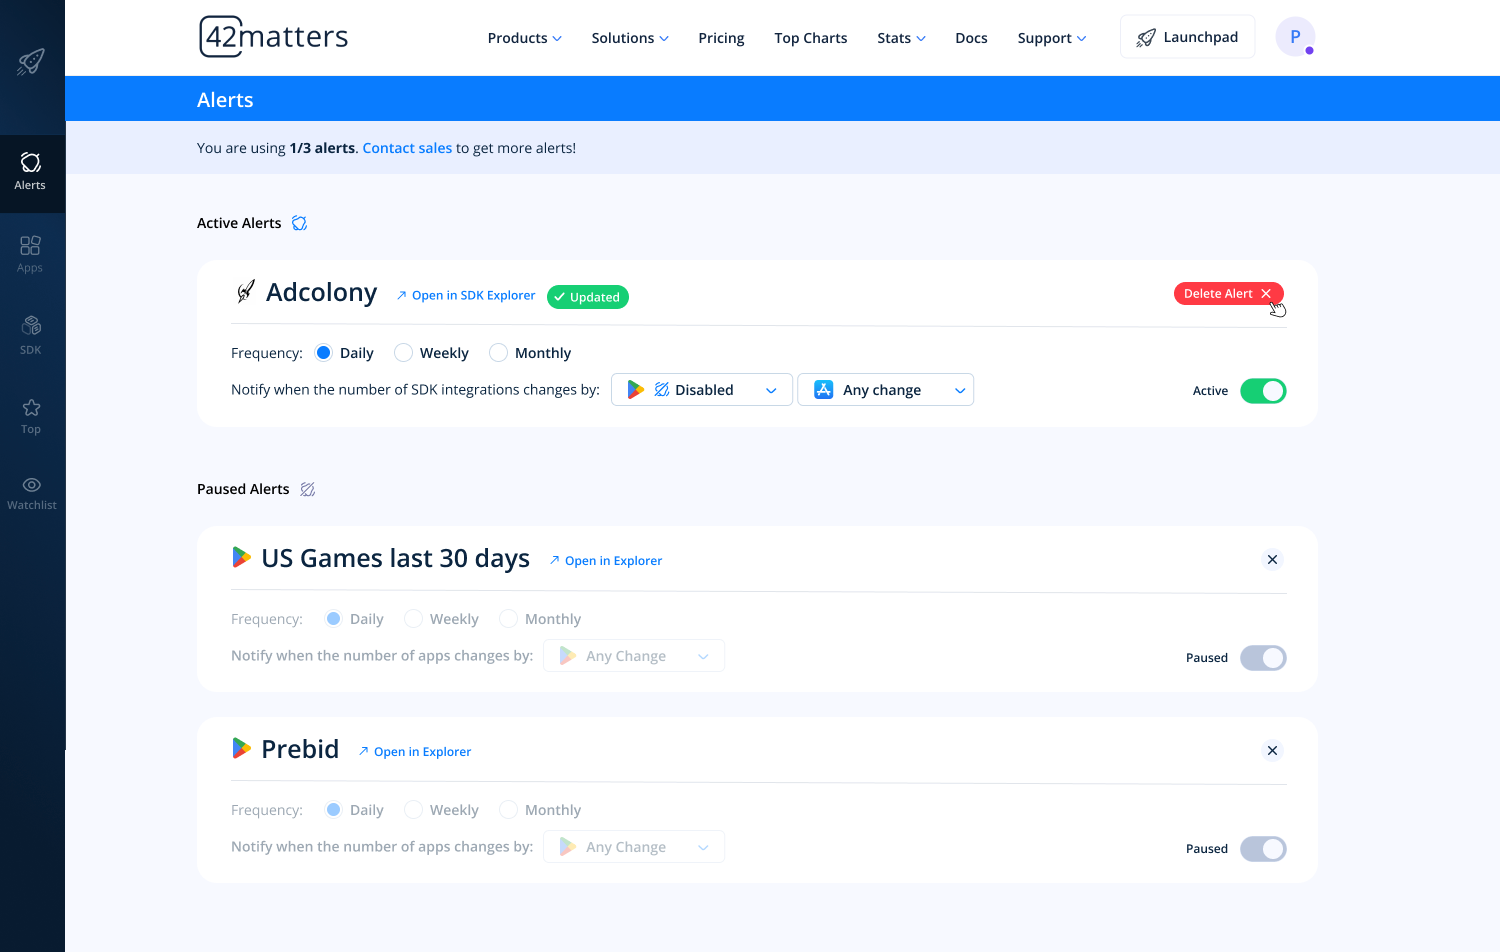1500x952 pixels.
Task: Open the Google Play Disabled dropdown
Action: click(x=702, y=390)
